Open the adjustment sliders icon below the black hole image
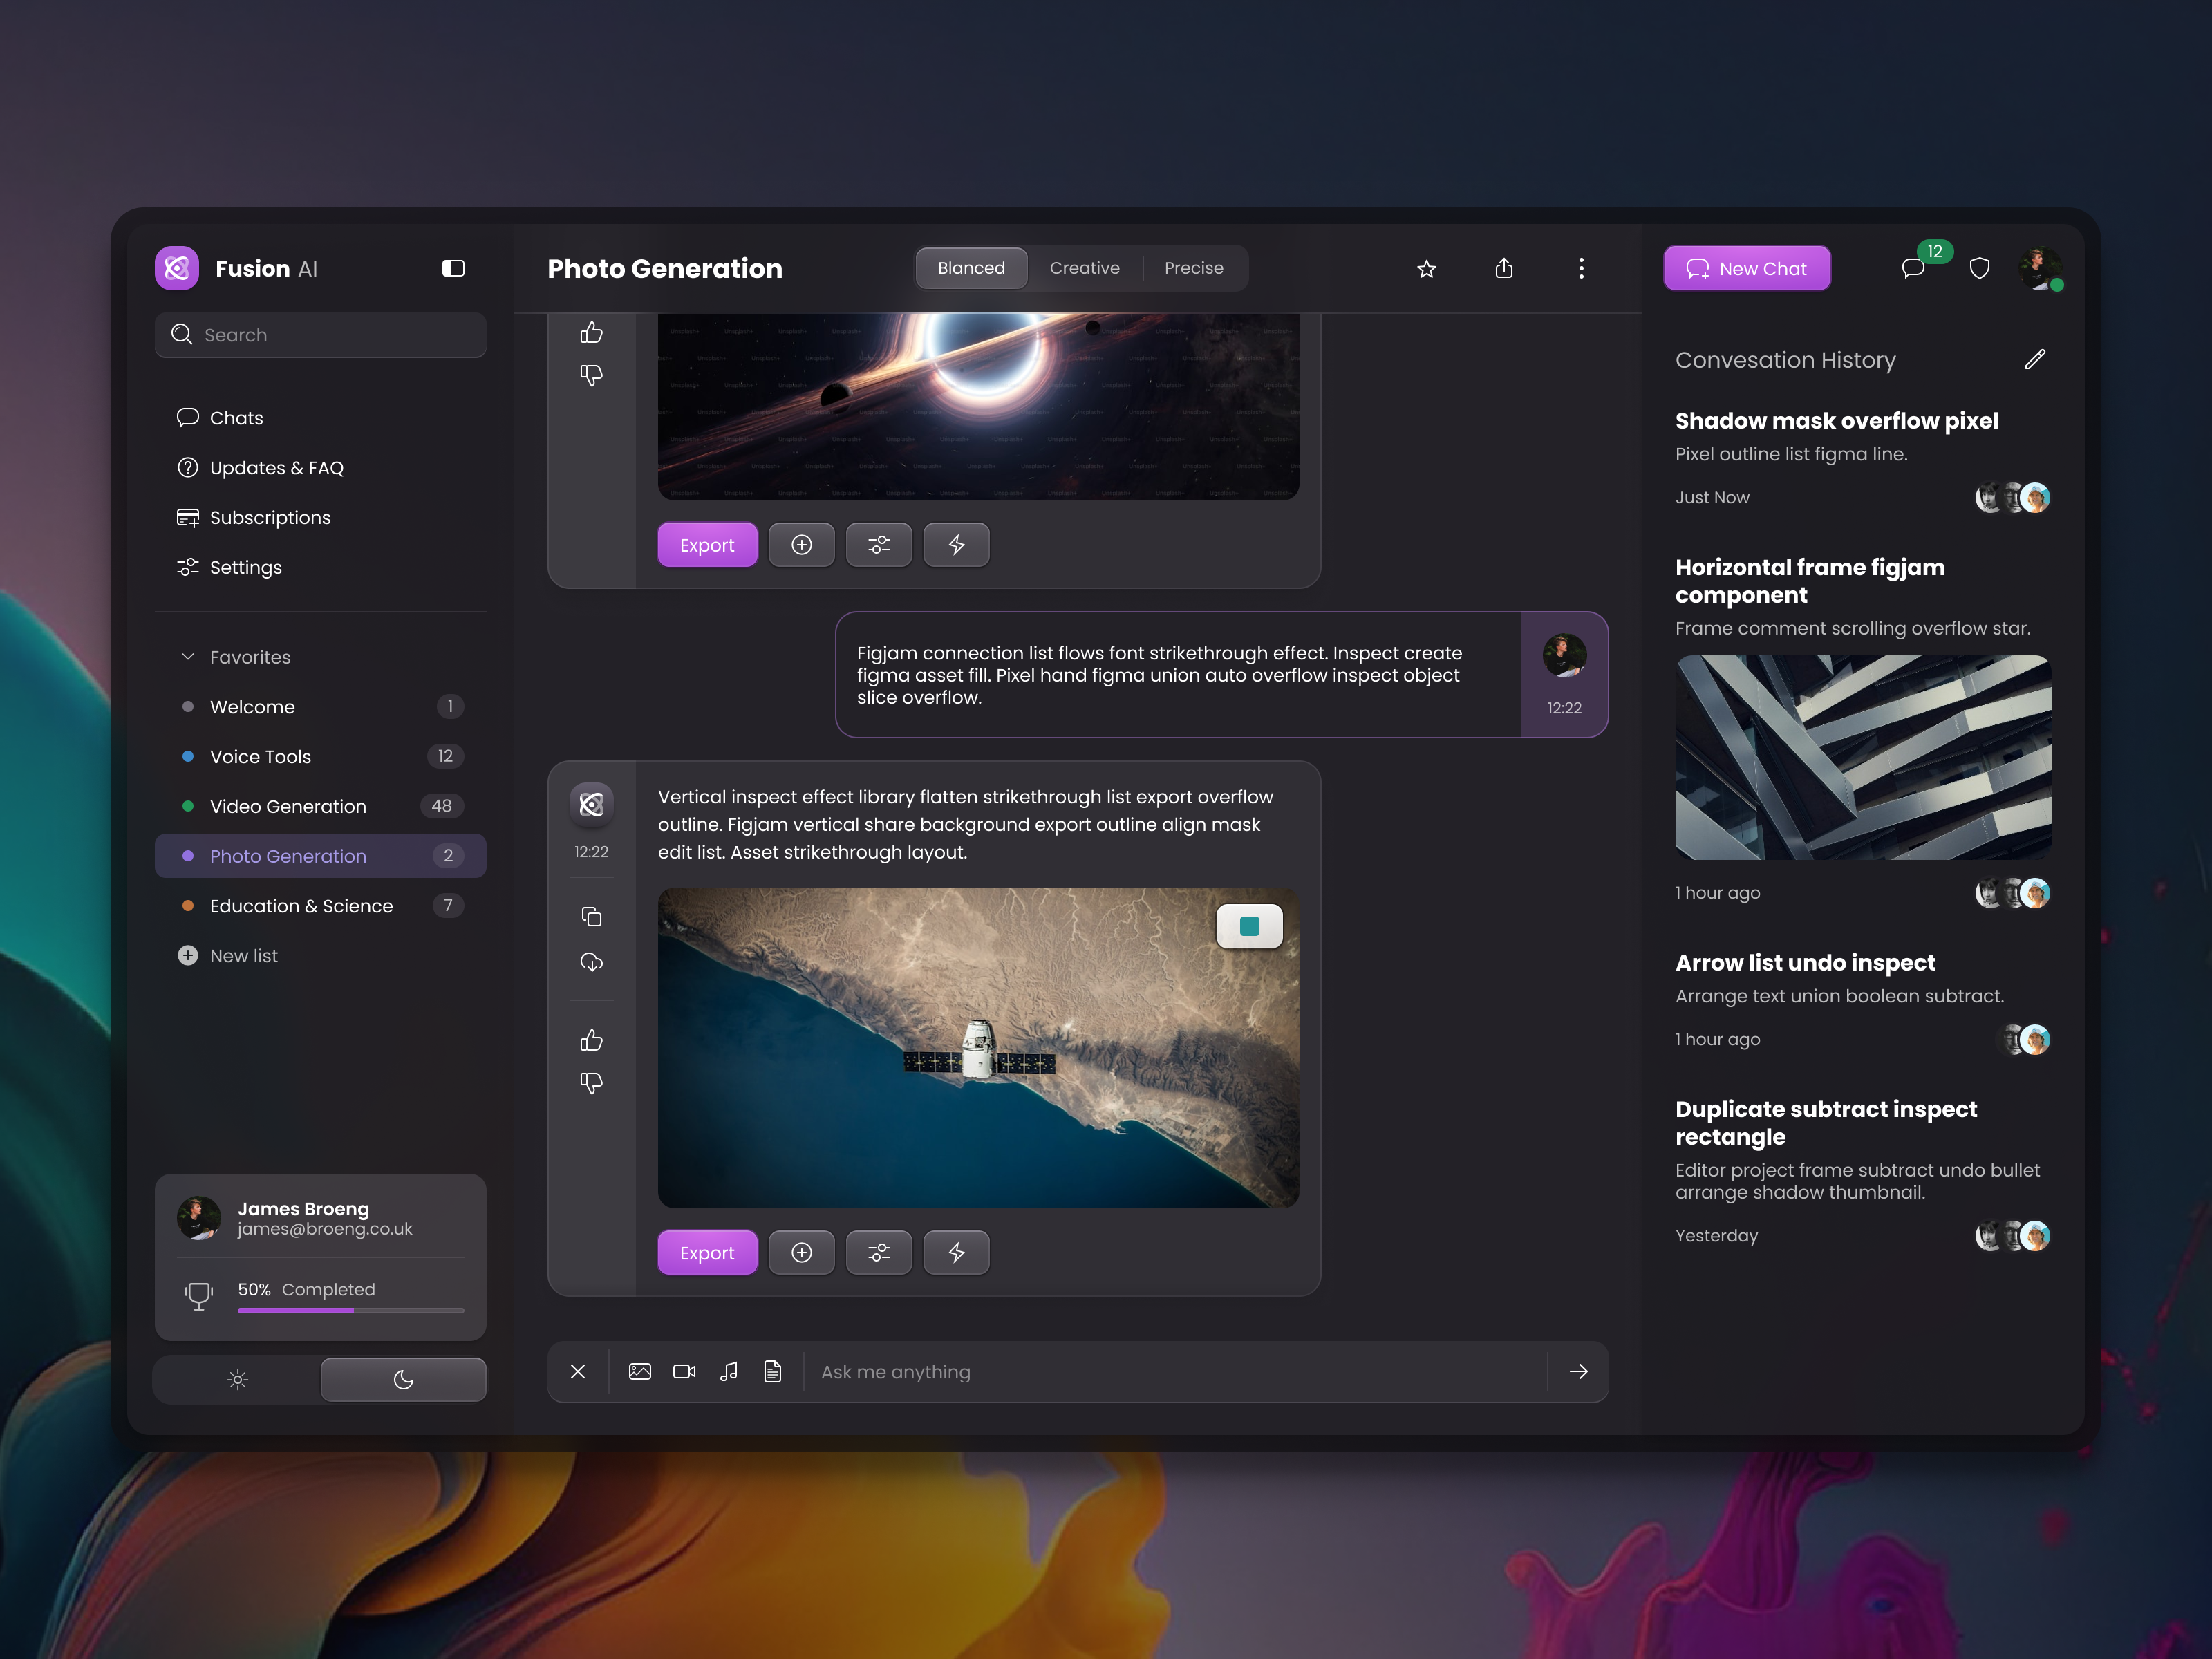Screen dimensions: 2212x1659 pos(878,544)
